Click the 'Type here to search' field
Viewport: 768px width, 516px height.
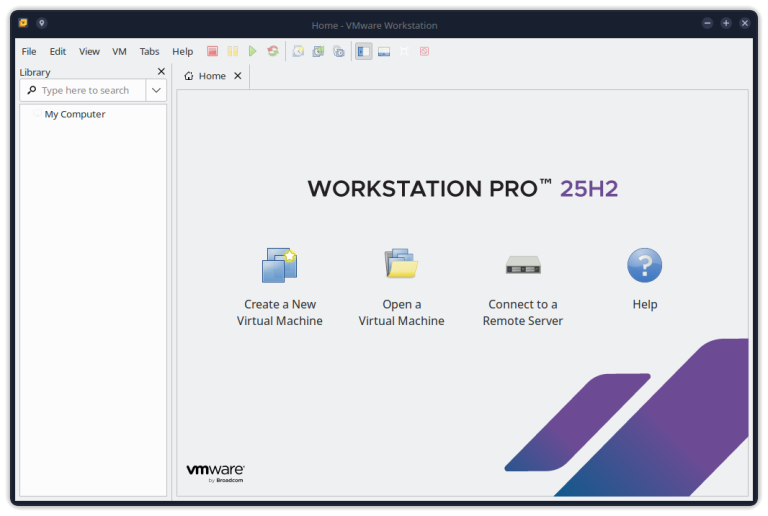coord(85,91)
